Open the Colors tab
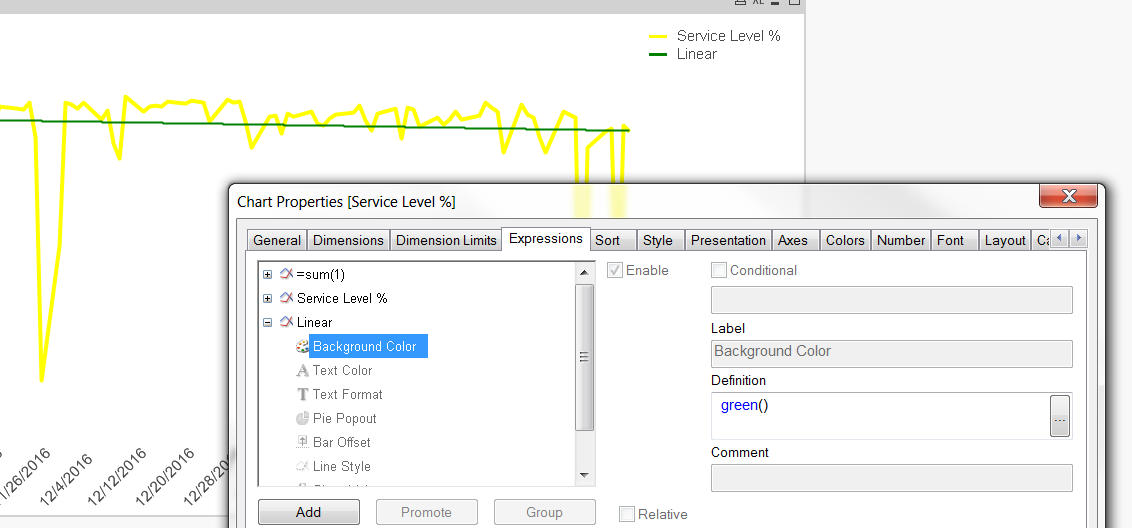1132x528 pixels. (845, 241)
